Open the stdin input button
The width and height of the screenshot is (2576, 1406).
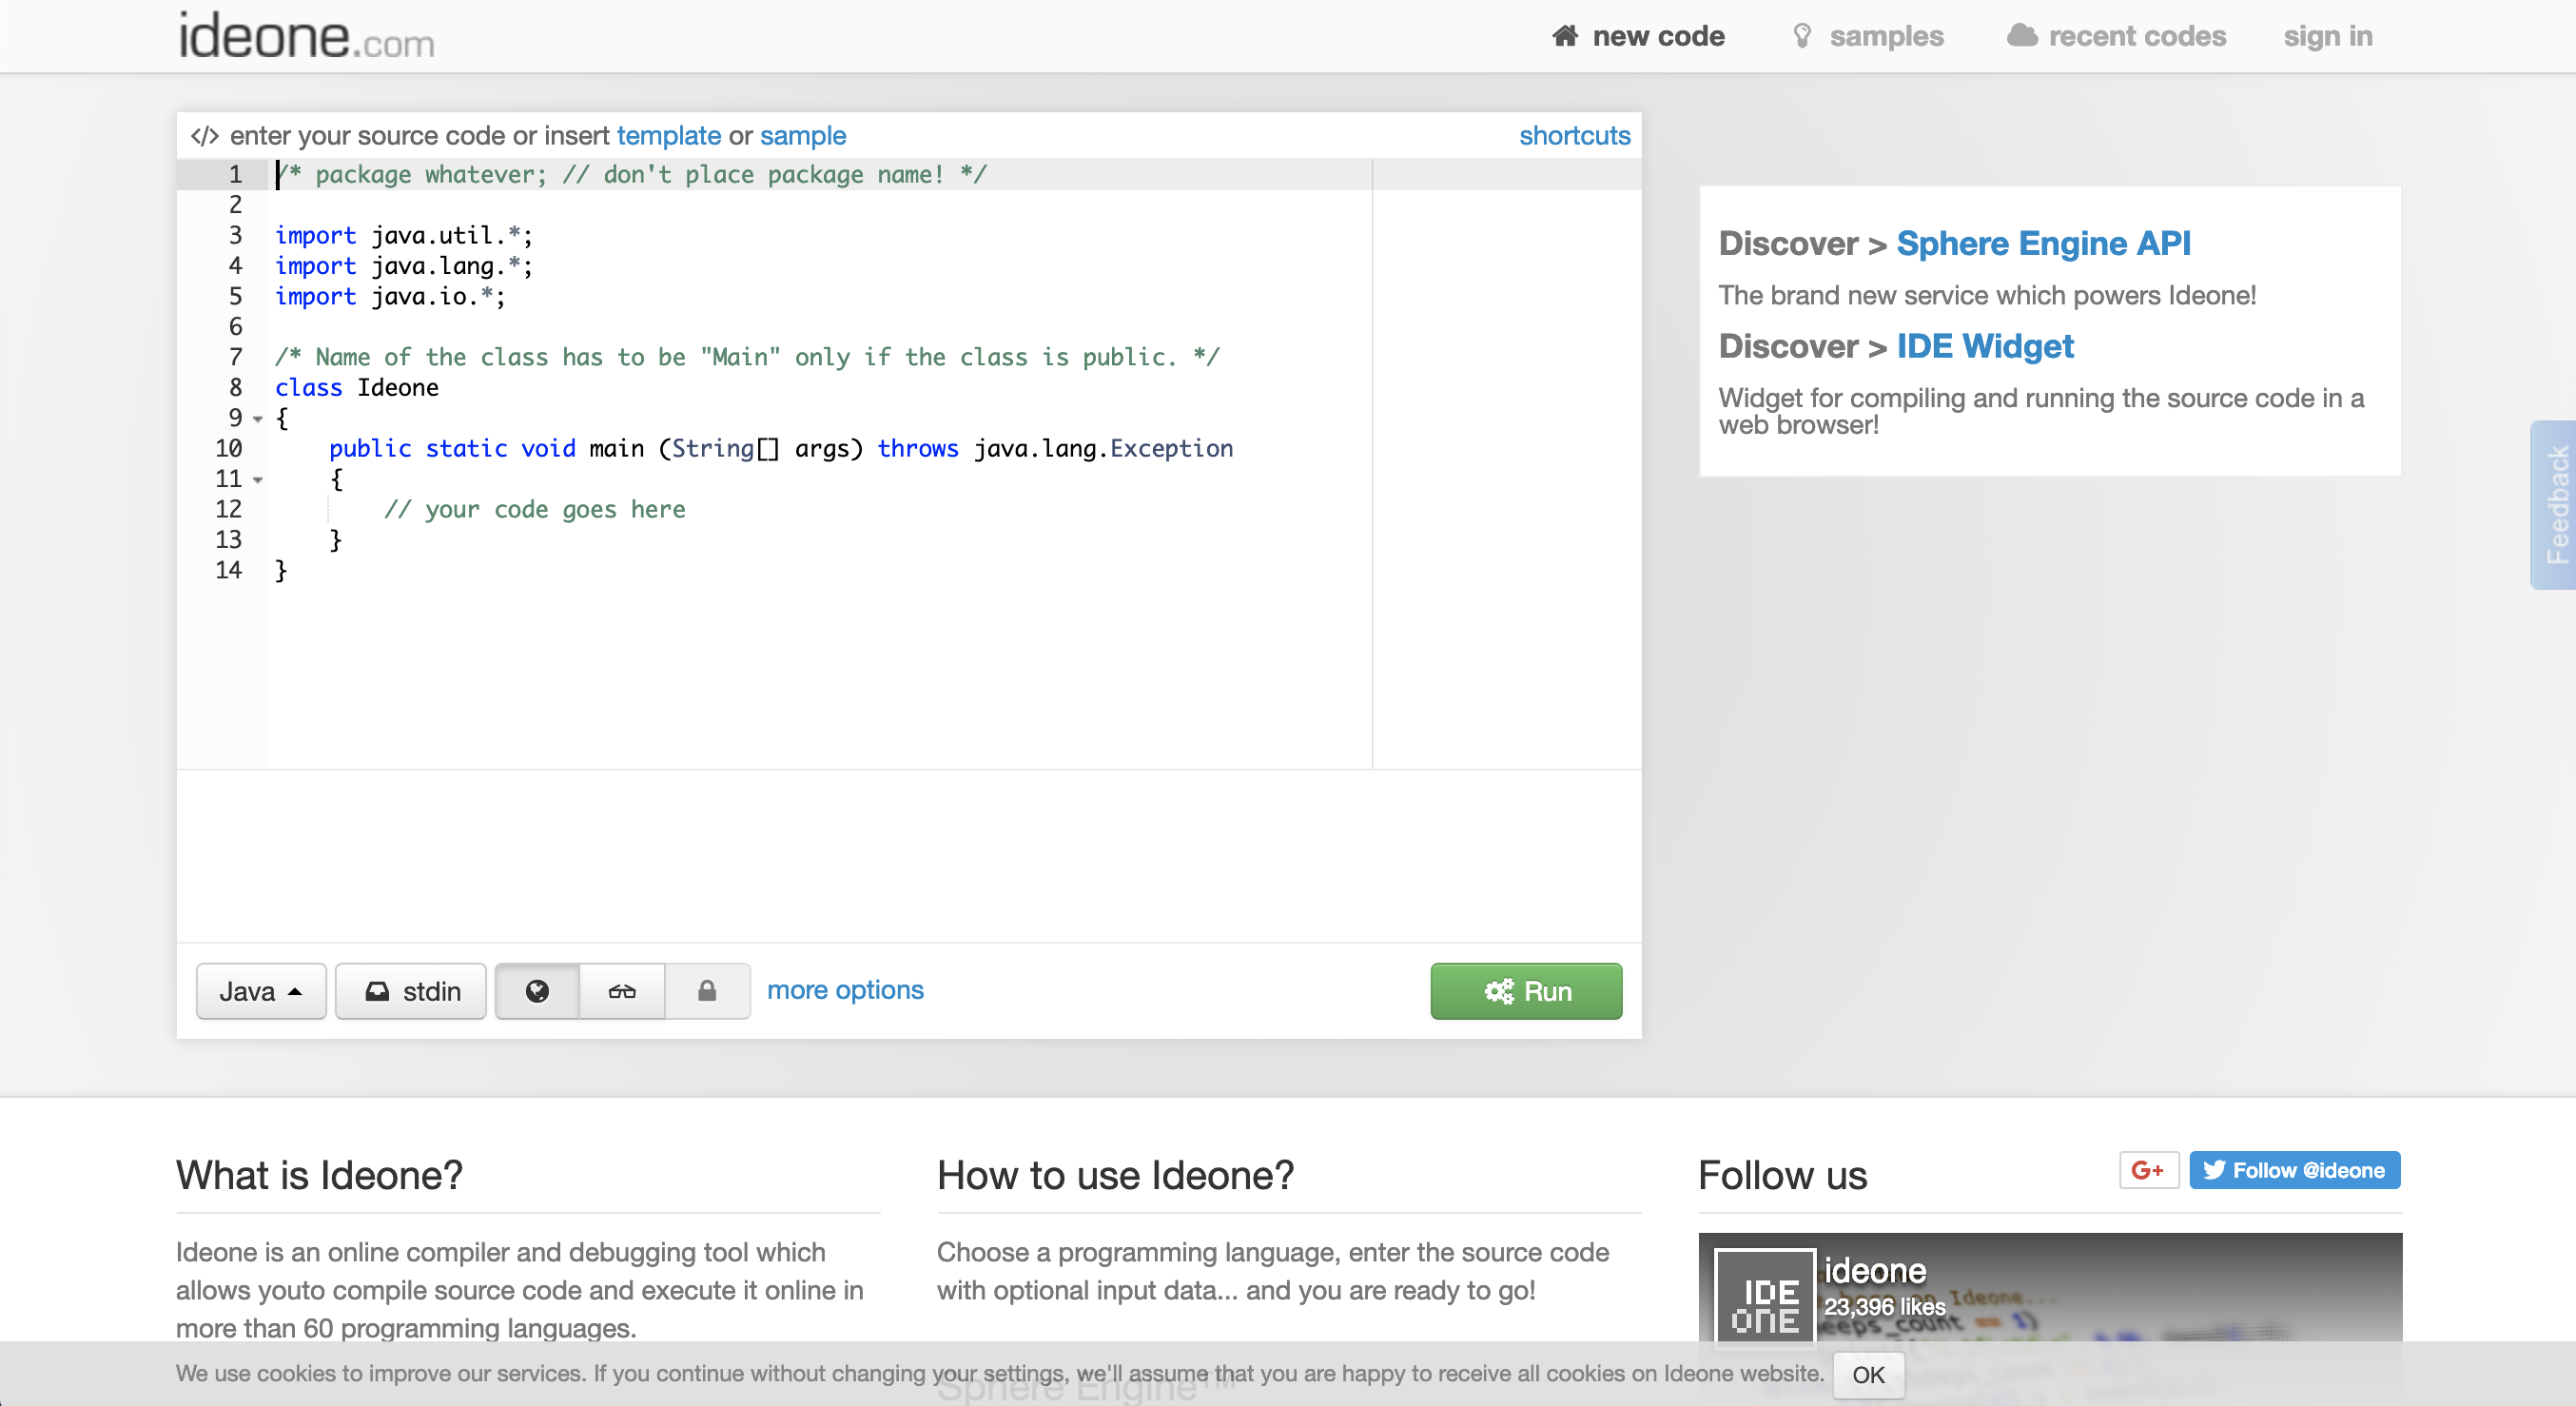pyautogui.click(x=411, y=991)
